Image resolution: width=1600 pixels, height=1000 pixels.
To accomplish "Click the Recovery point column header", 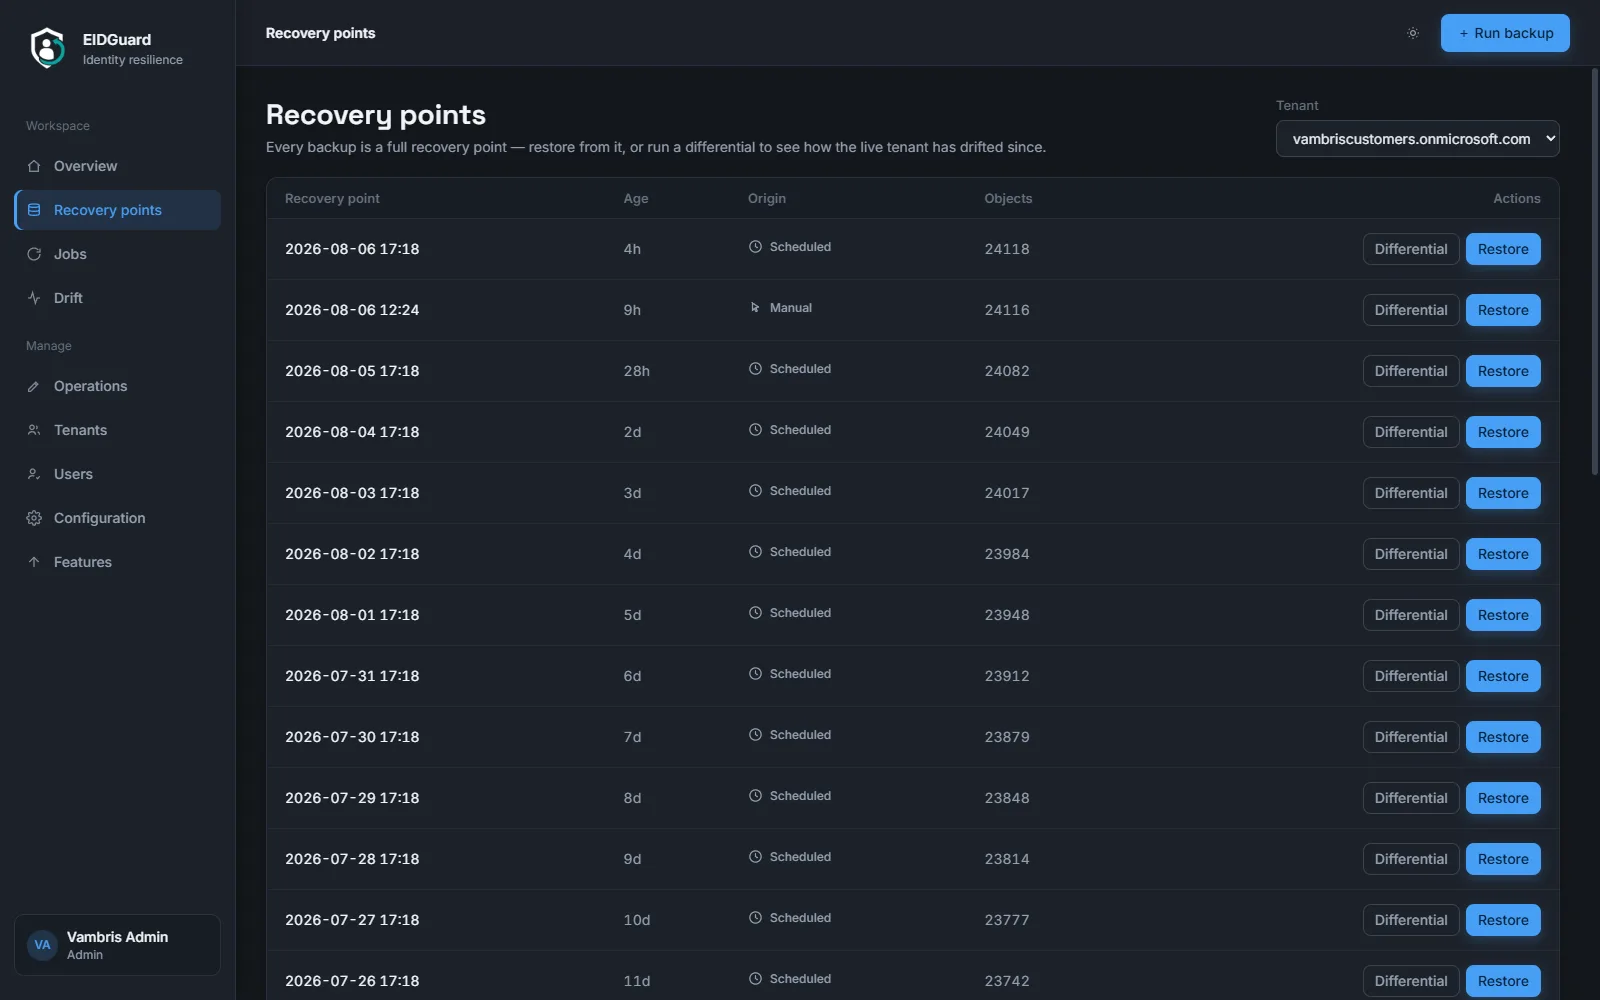I will (332, 198).
